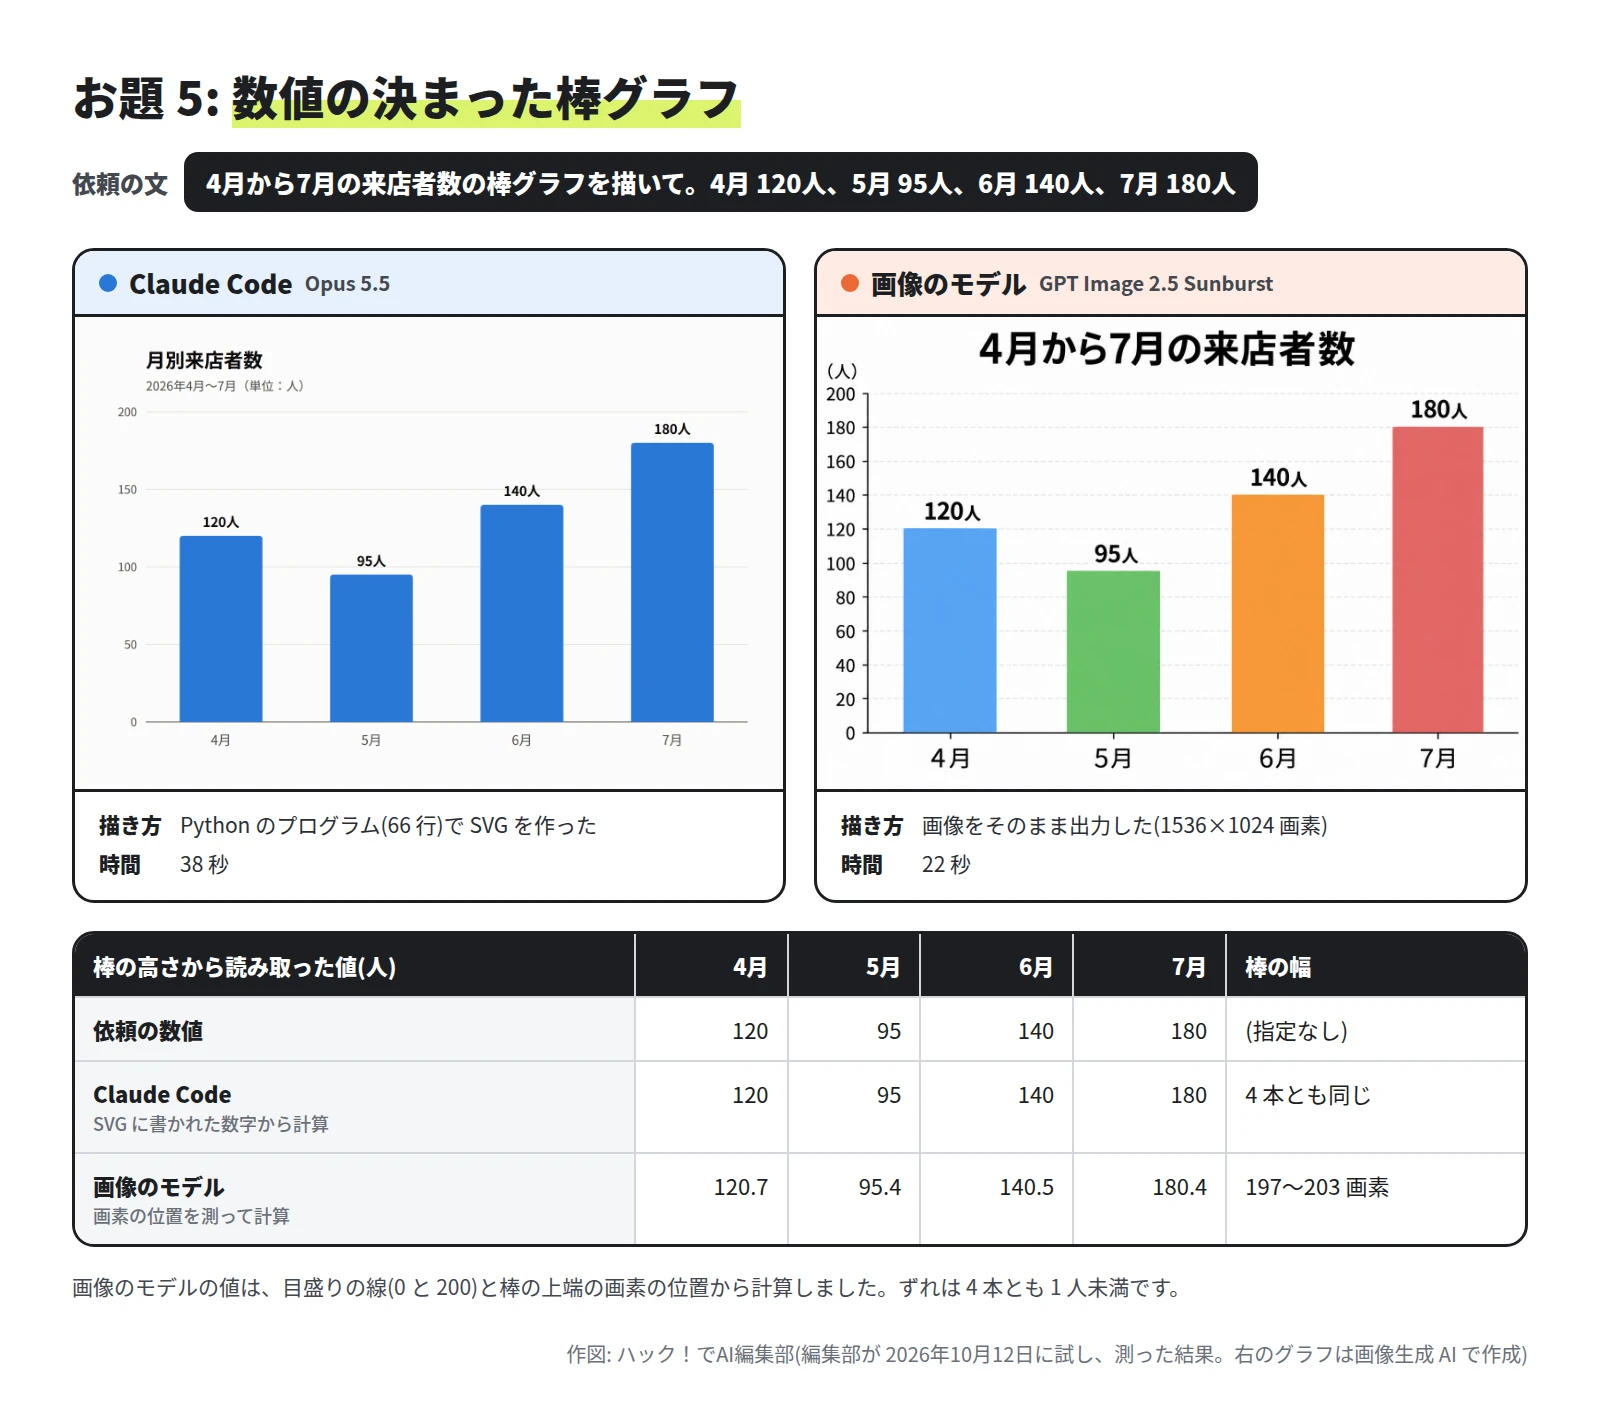Select the page title お題 5: 数値の決まった棒グラフ
1600x1424 pixels.
pyautogui.click(x=406, y=99)
